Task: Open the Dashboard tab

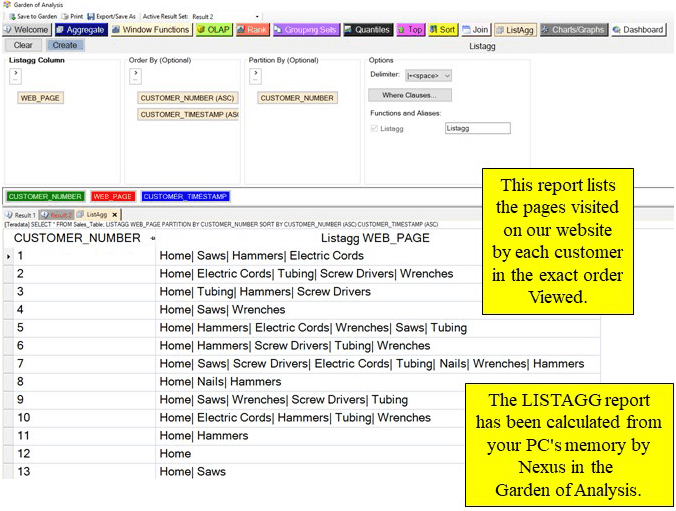Action: click(639, 30)
